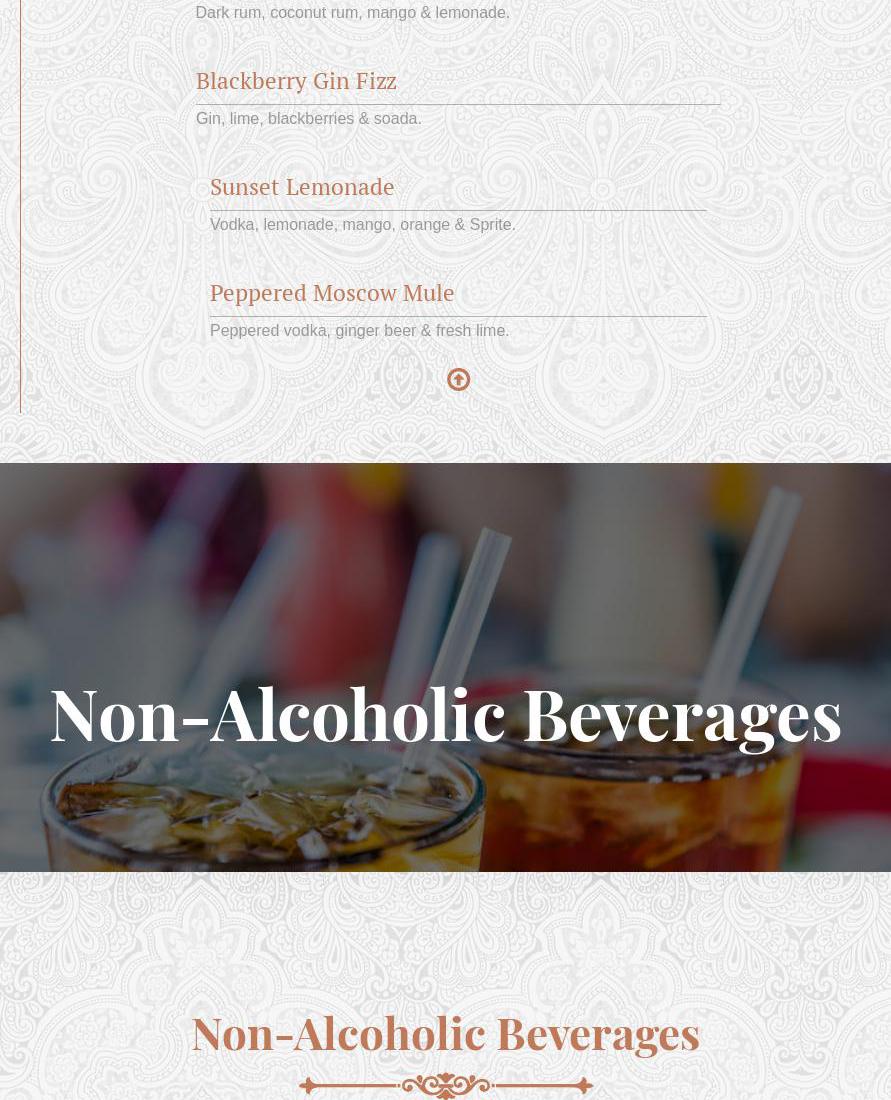The image size is (891, 1100).
Task: Click the gin, lime, blackberries description text
Action: [308, 119]
